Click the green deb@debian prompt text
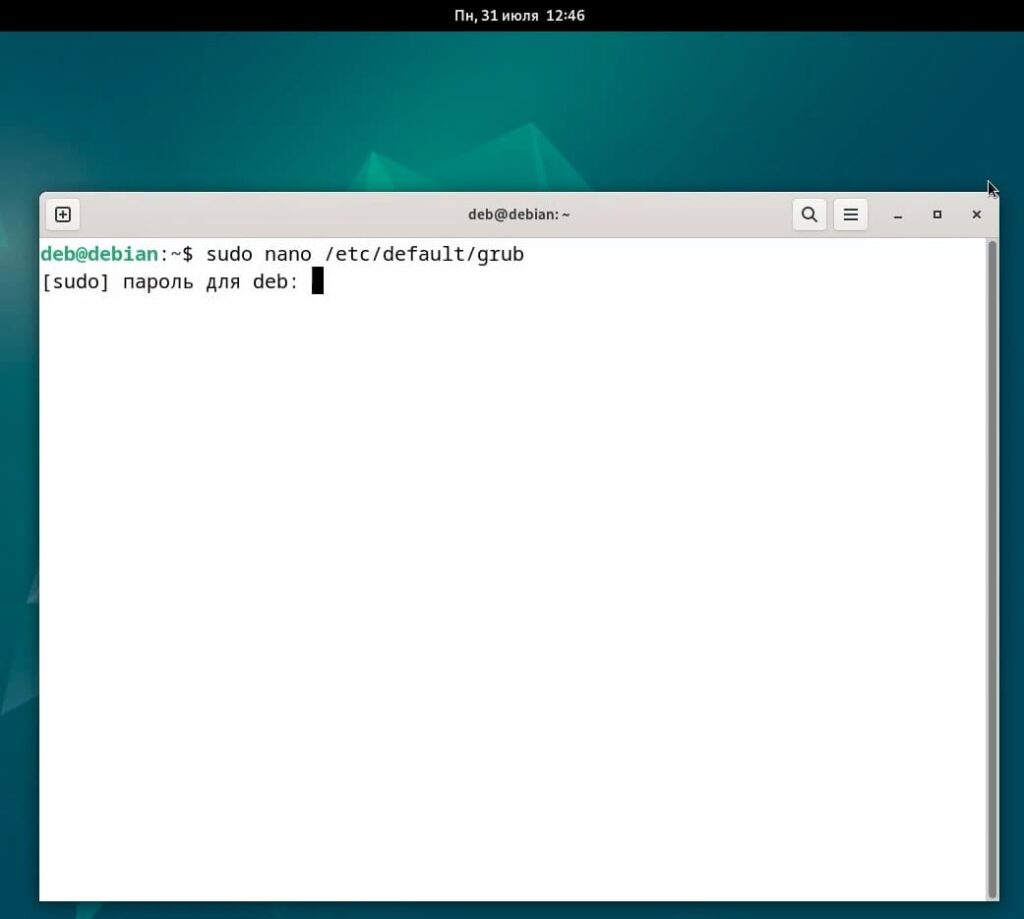 click(x=99, y=254)
